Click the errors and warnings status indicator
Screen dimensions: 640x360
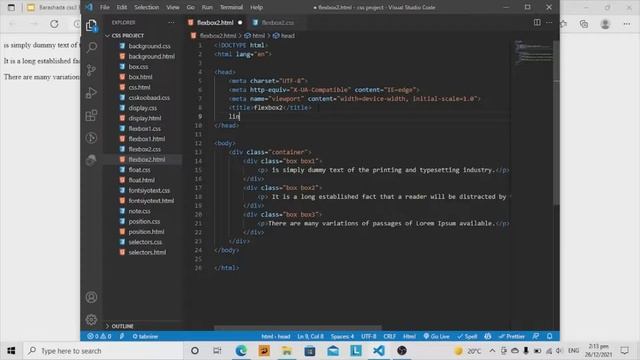click(x=99, y=336)
